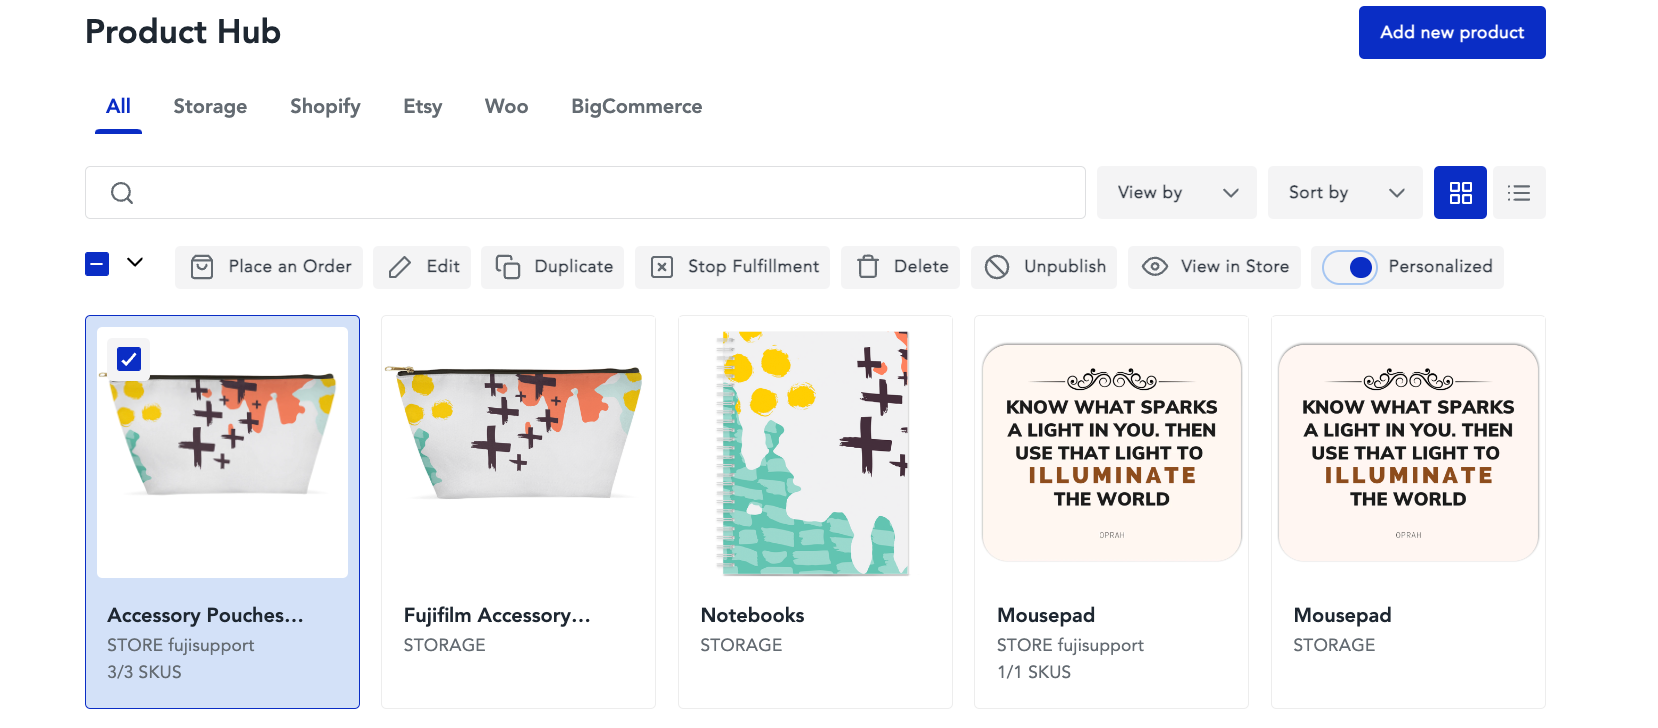
Task: Open the View by dropdown
Action: click(1177, 192)
